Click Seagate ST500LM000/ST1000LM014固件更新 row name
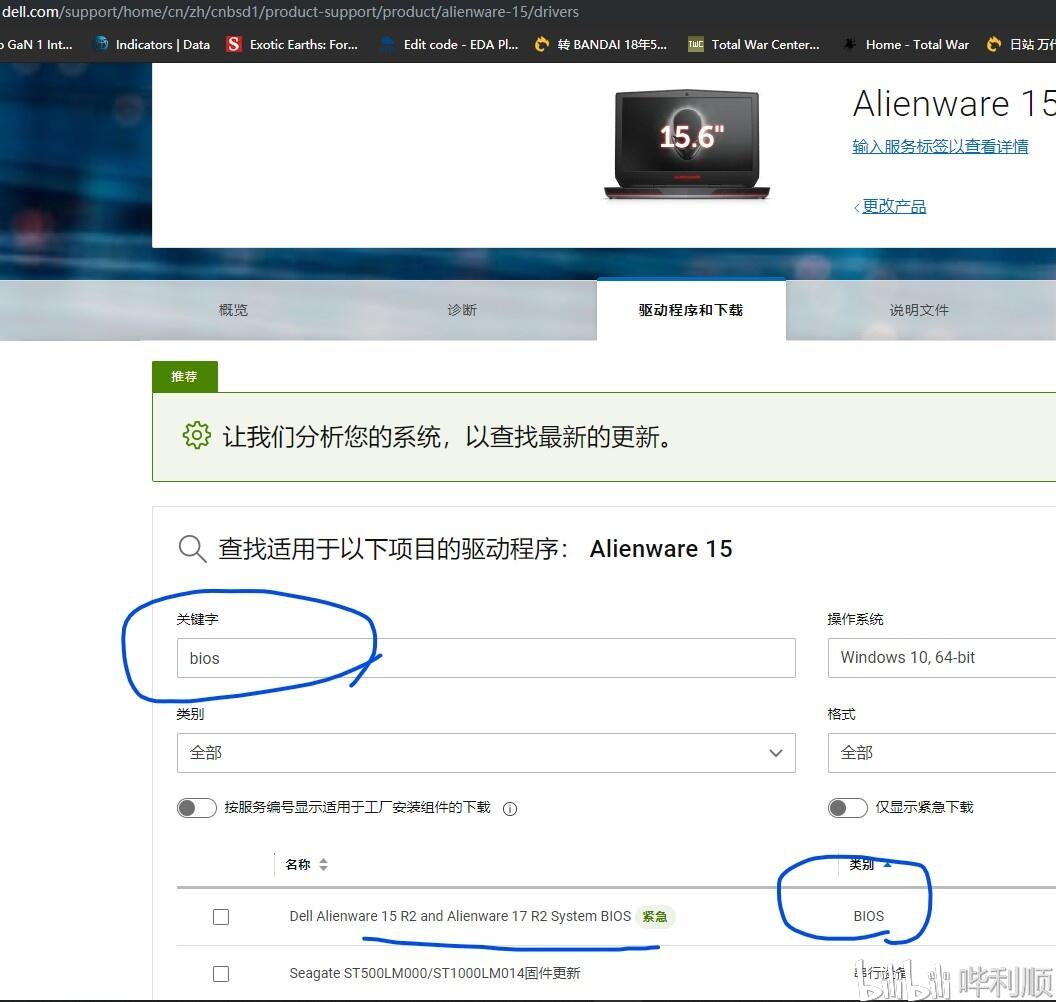Viewport: 1056px width, 1002px height. click(x=434, y=973)
